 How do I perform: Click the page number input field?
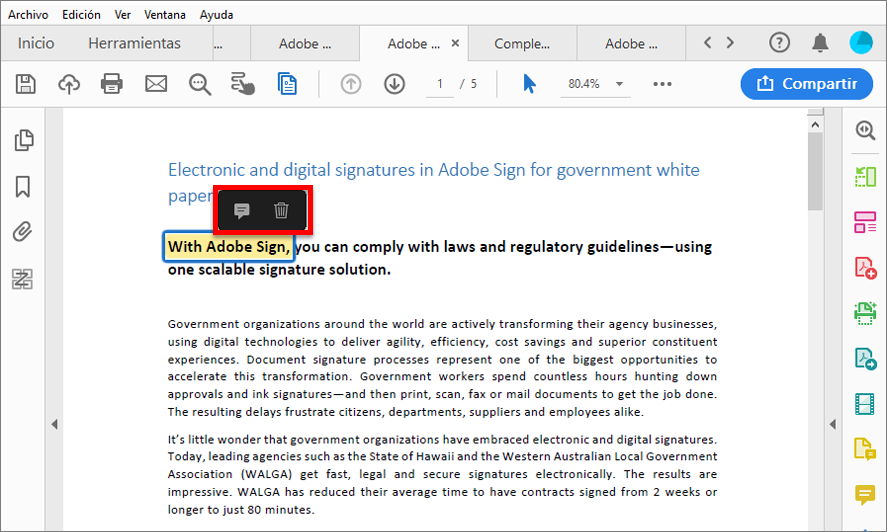pos(440,84)
